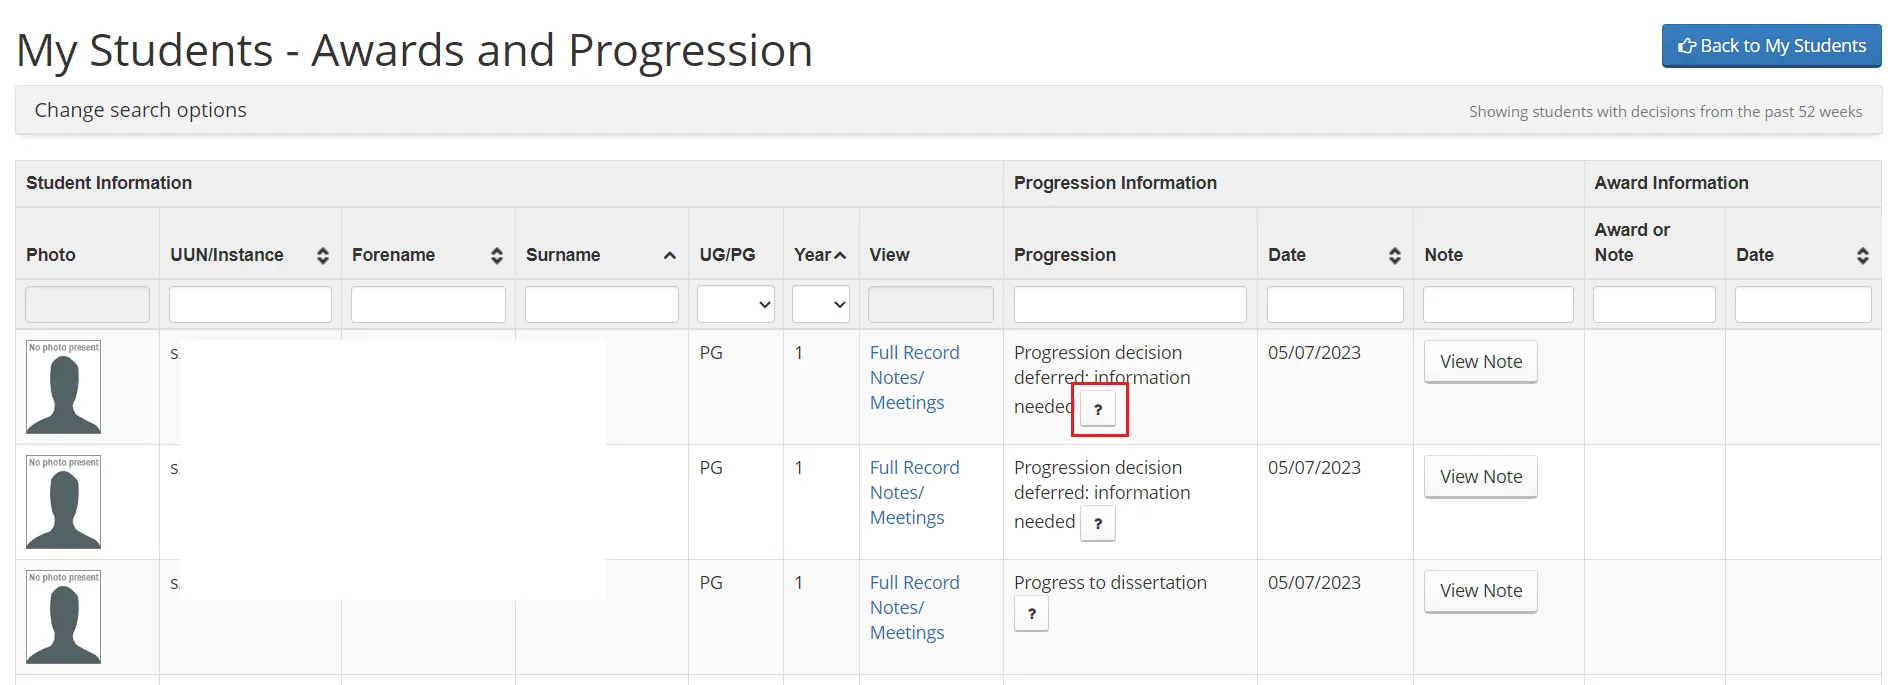Screen dimensions: 1896x685
Task: Open the Year filter dropdown
Action: [820, 304]
